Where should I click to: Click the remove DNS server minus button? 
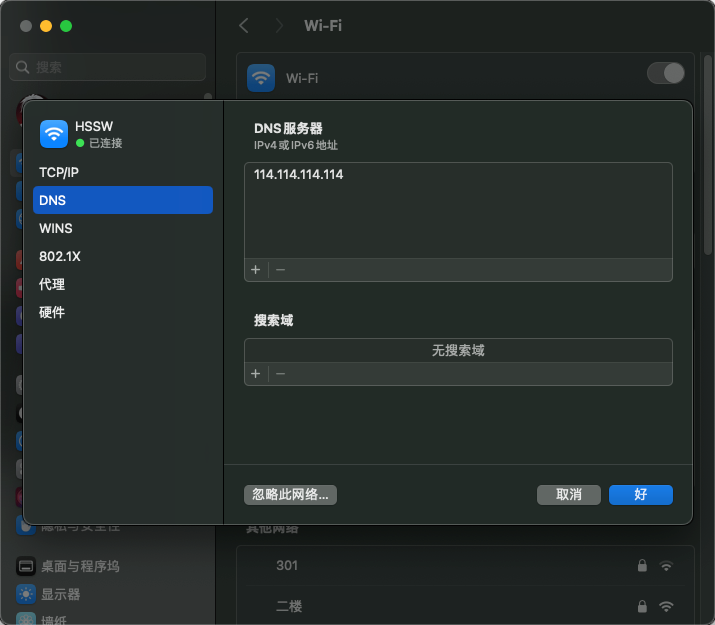280,270
